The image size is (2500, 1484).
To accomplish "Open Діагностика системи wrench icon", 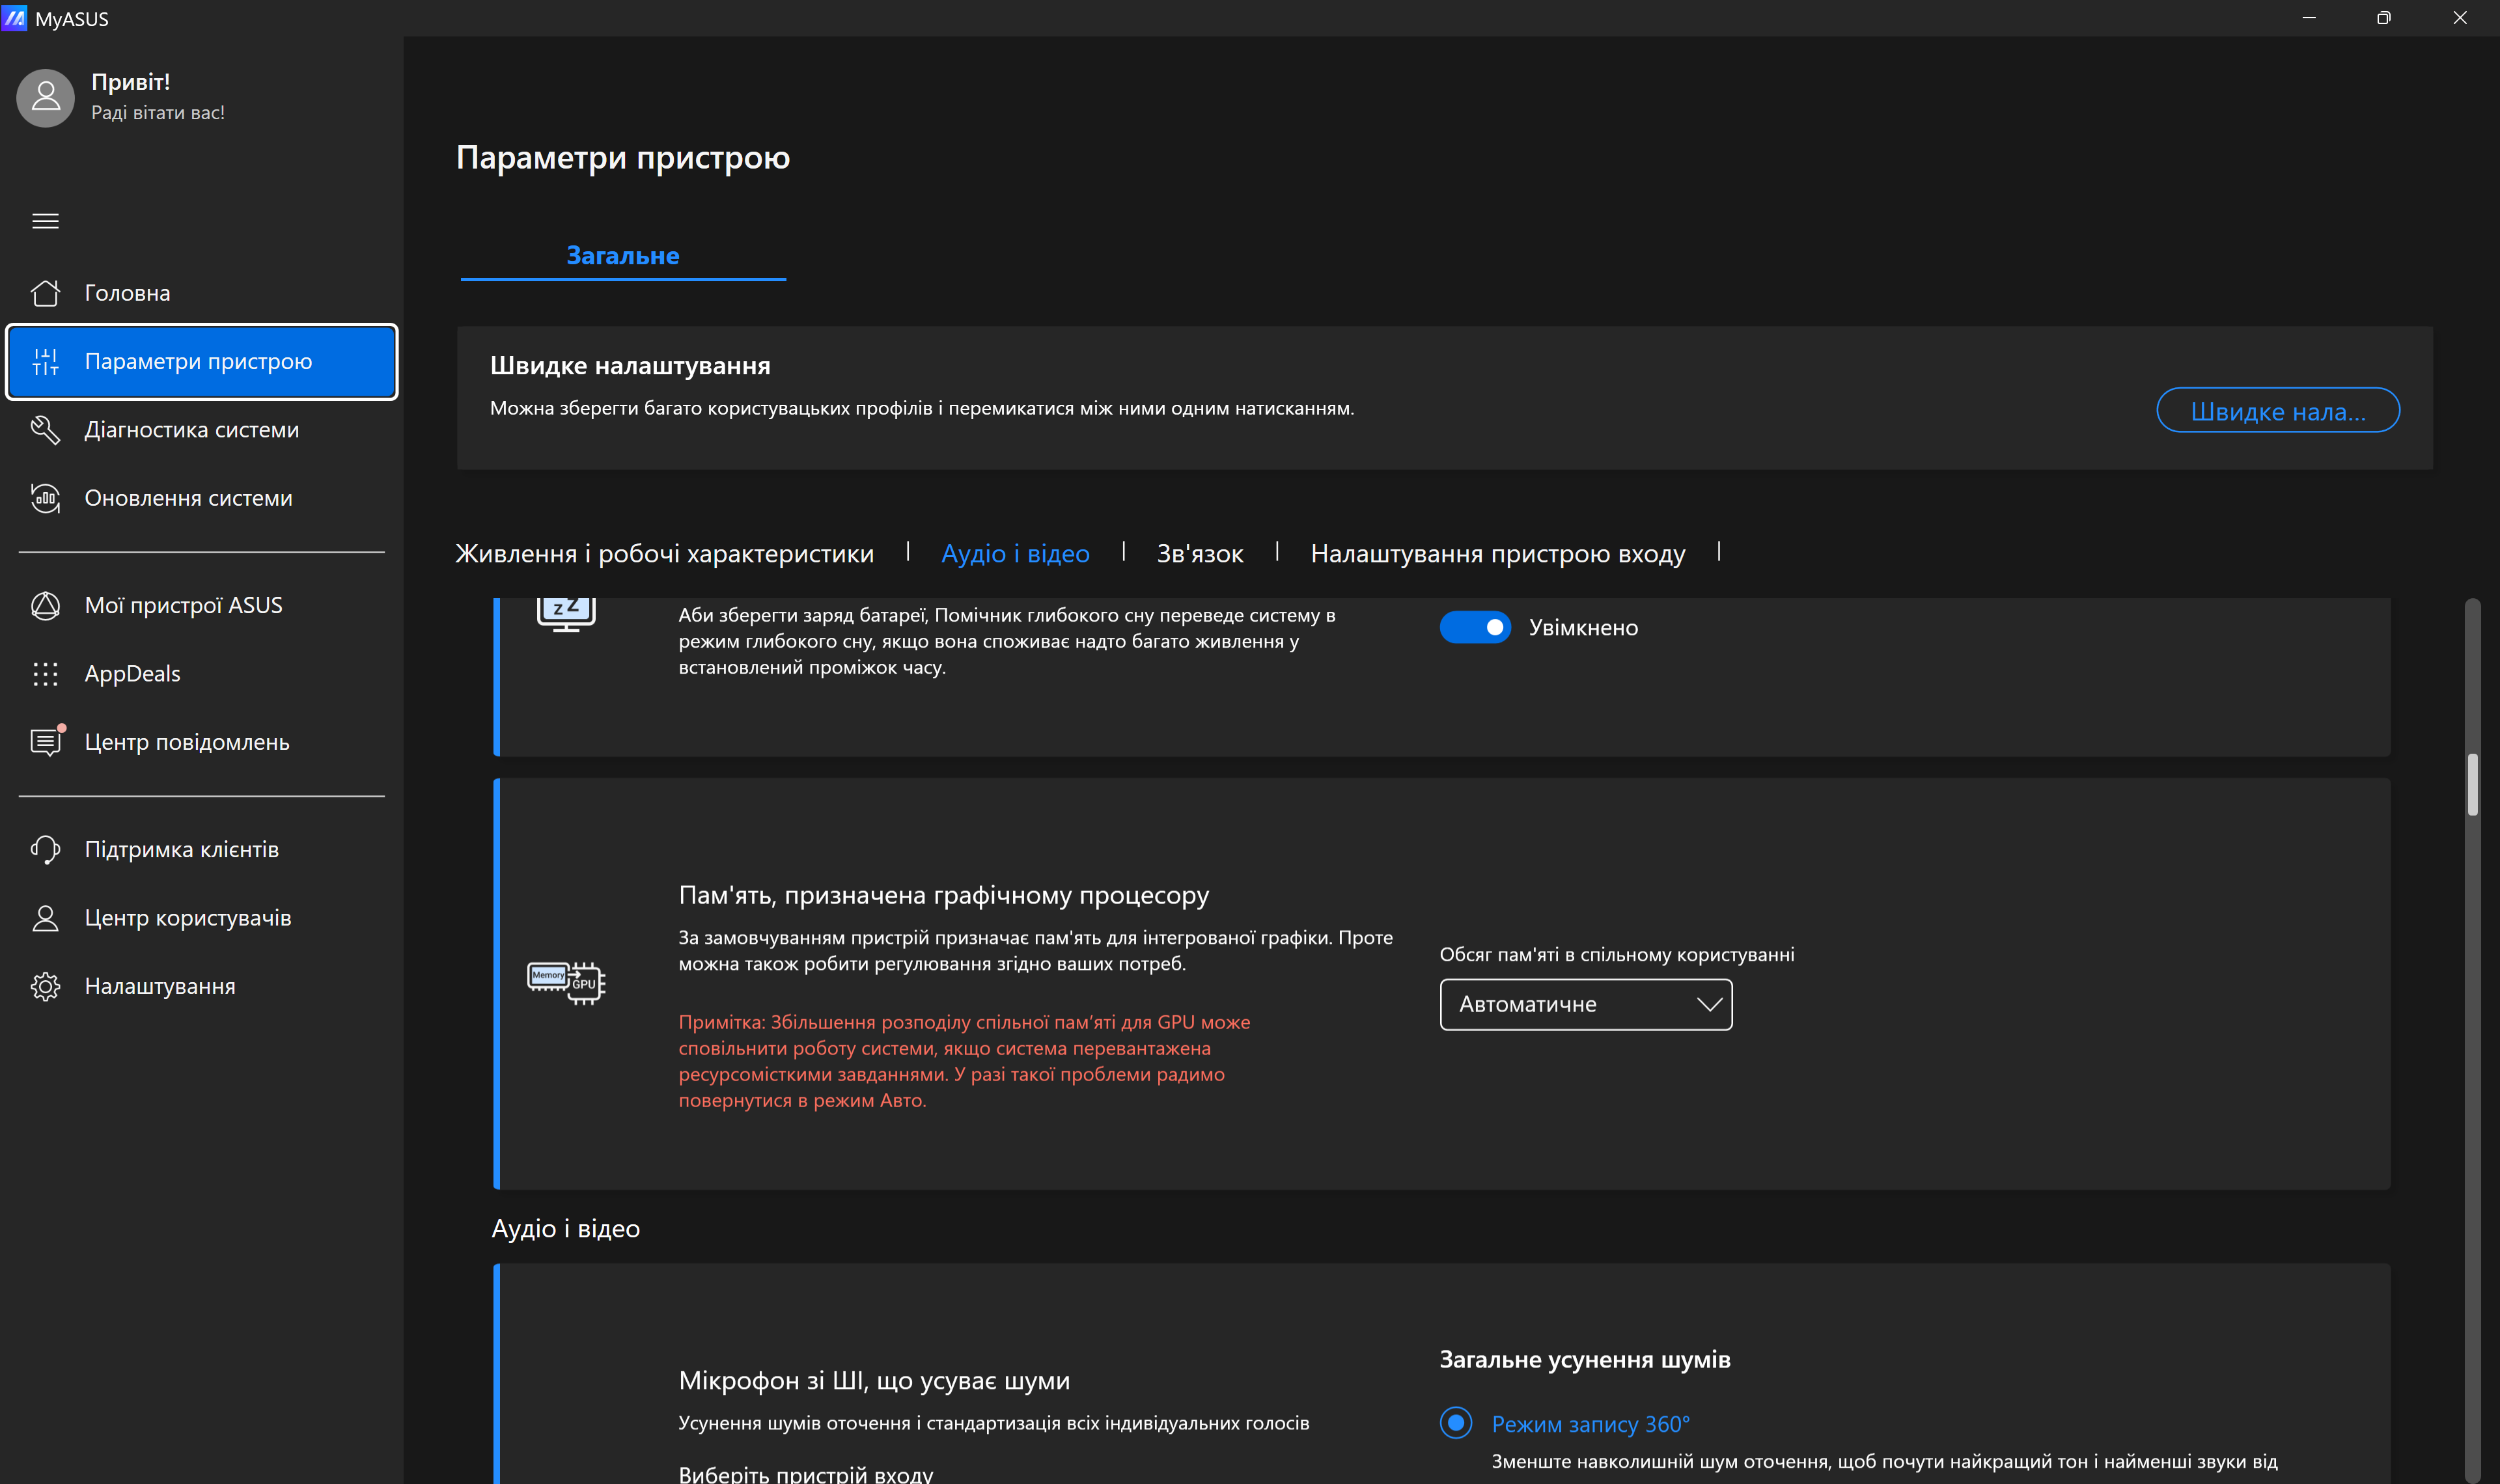I will pos(45,430).
